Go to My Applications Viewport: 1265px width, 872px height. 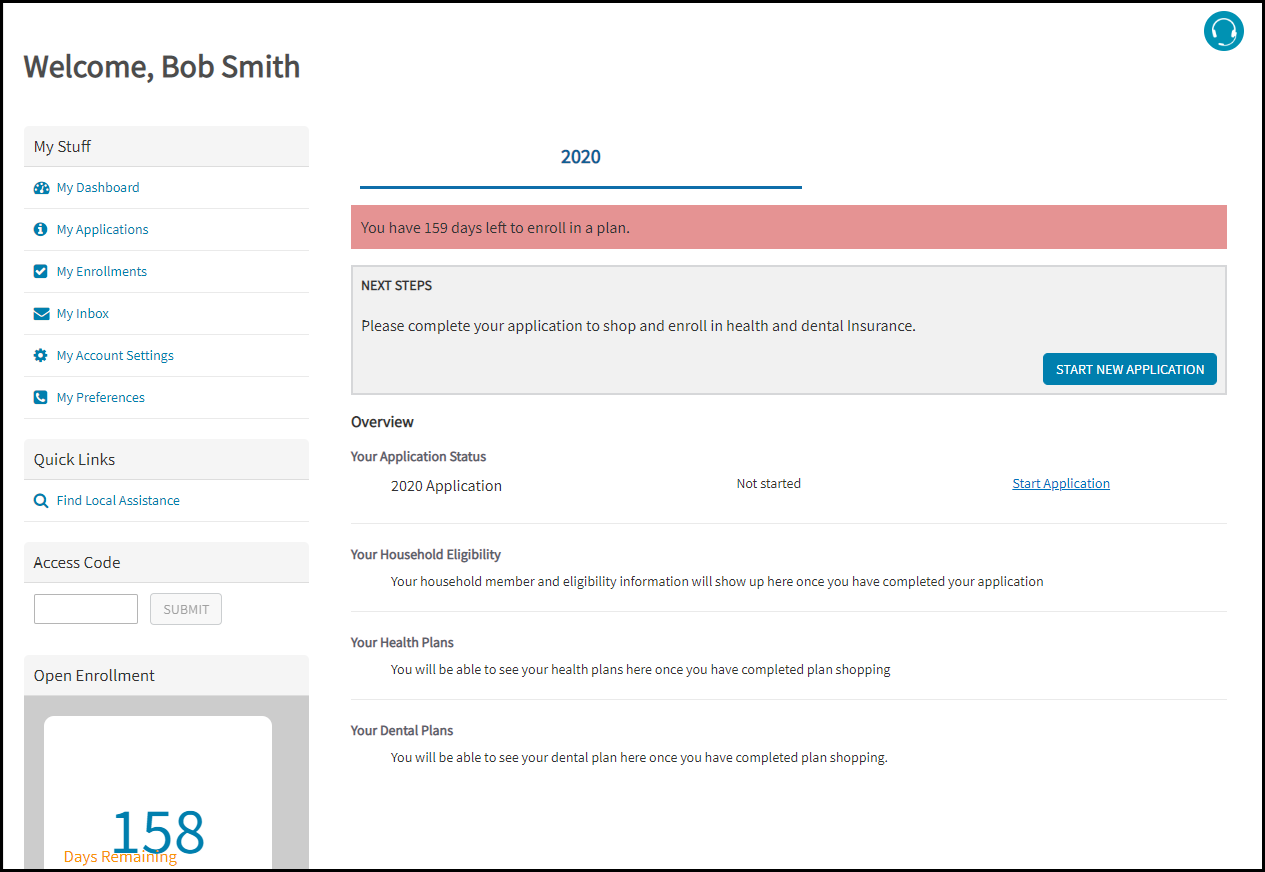point(102,229)
